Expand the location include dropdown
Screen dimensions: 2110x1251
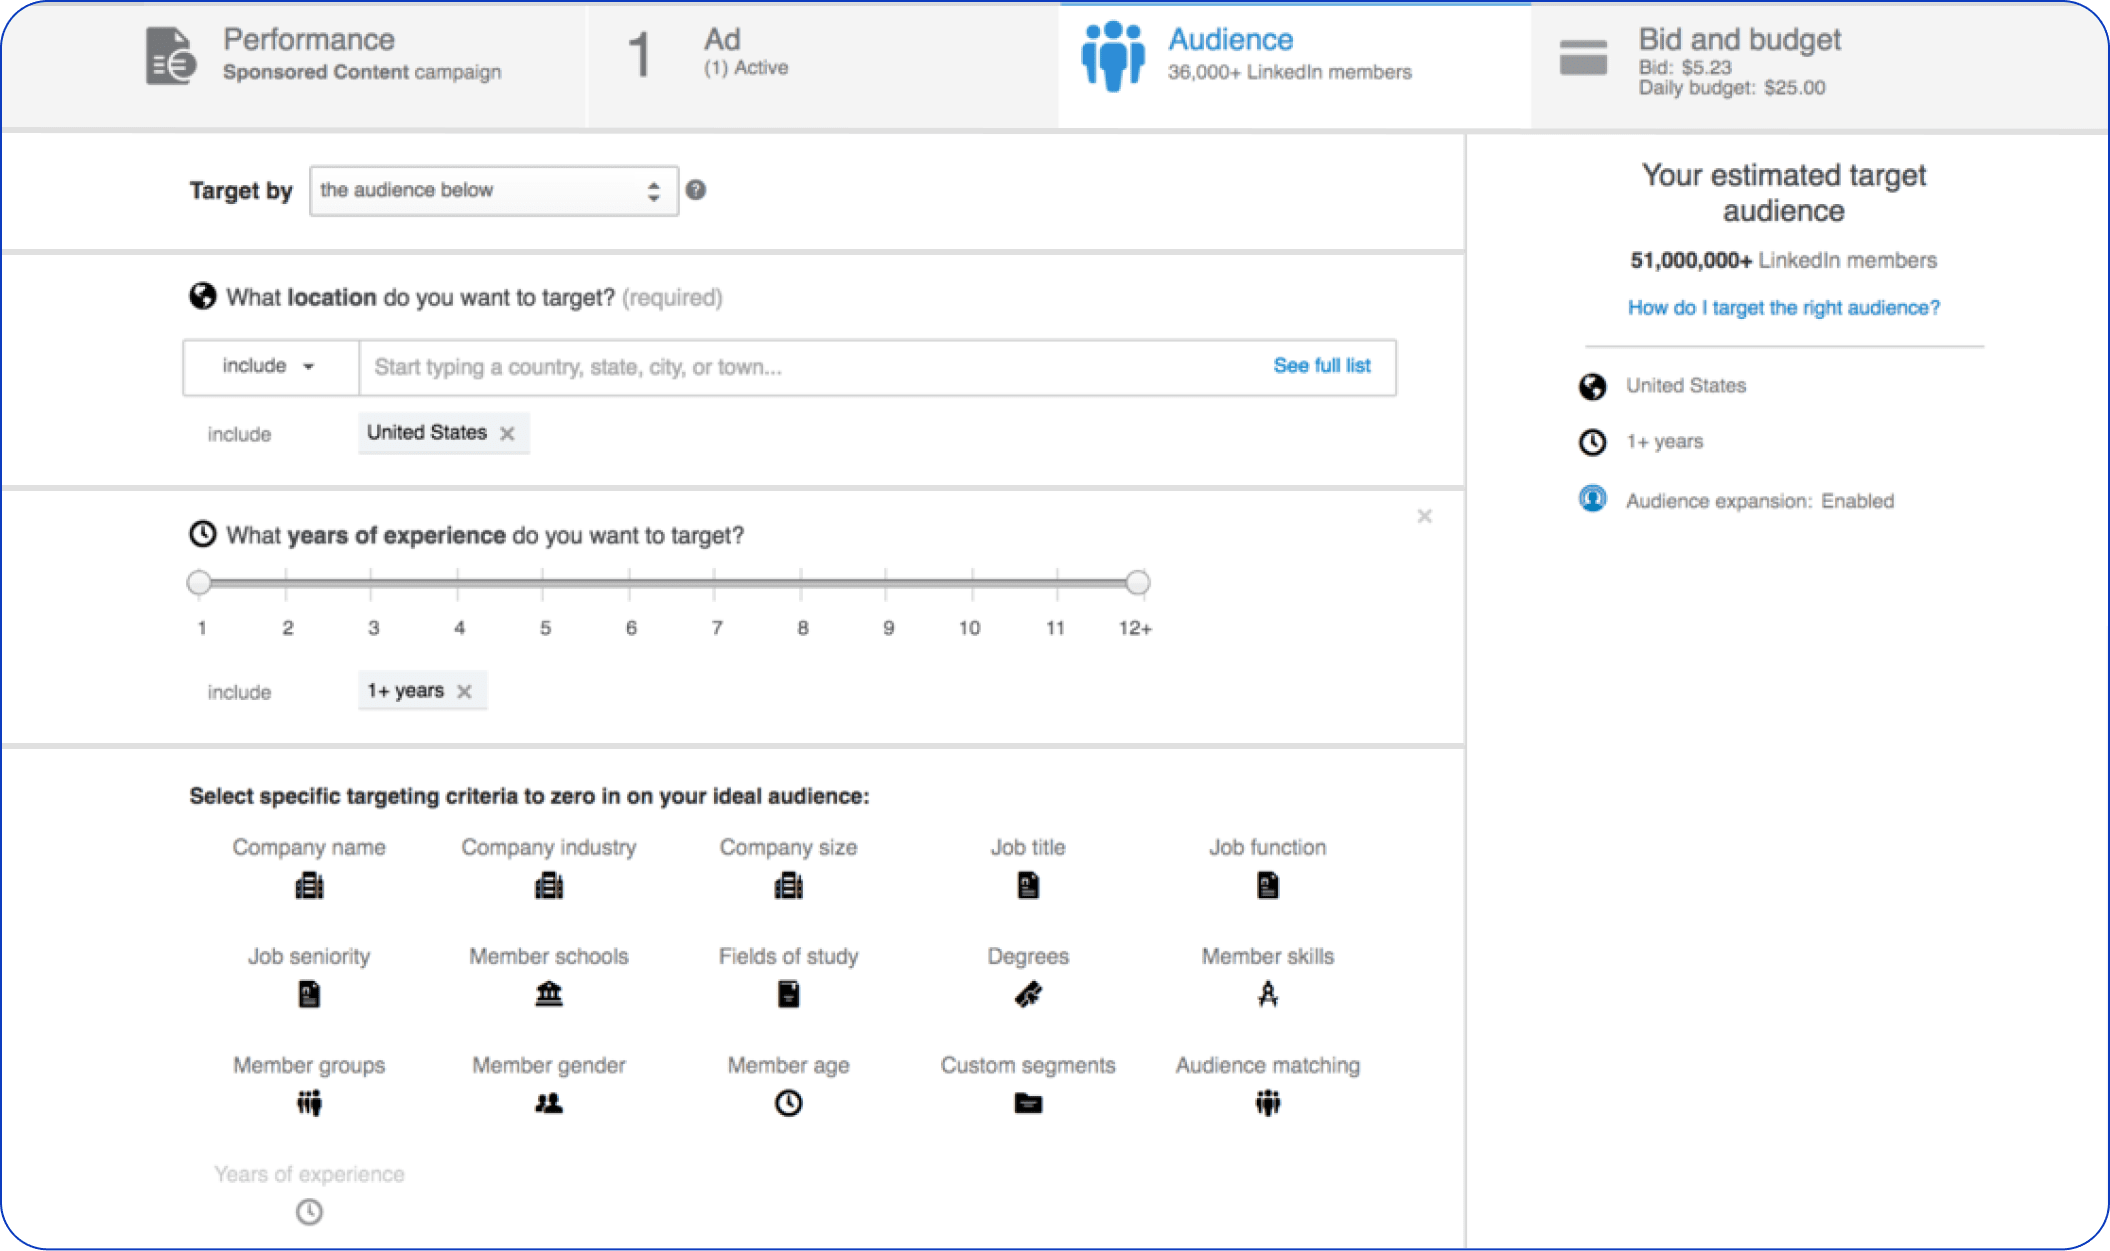click(269, 367)
